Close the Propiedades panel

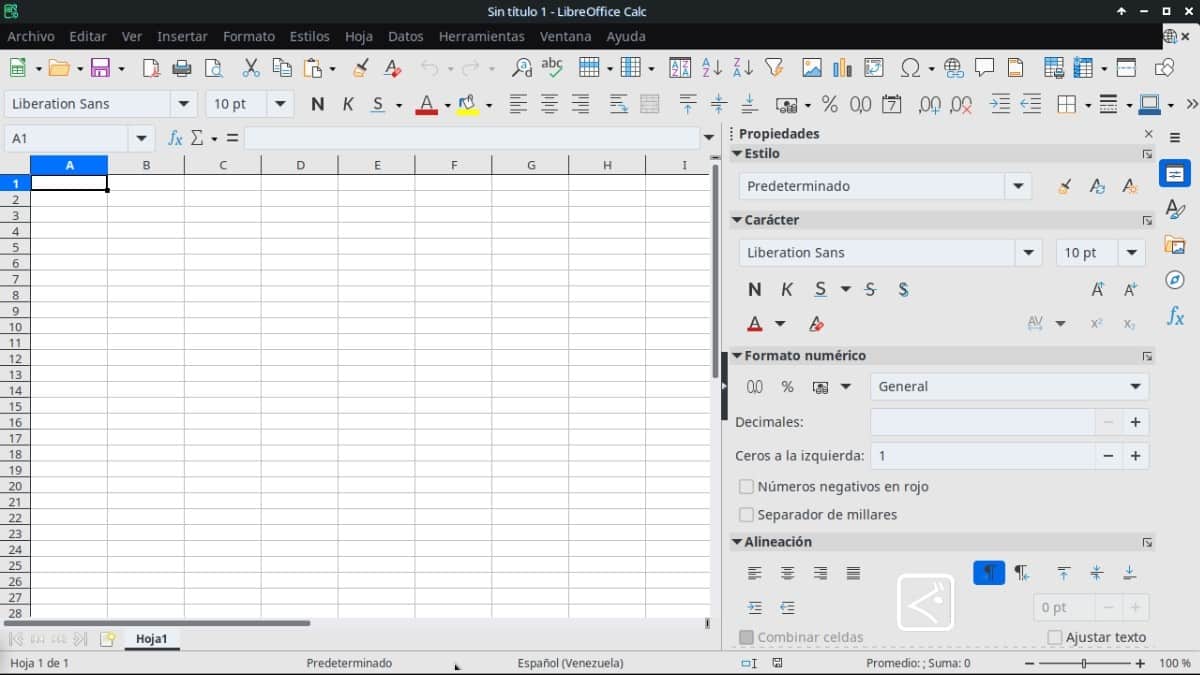tap(1148, 133)
